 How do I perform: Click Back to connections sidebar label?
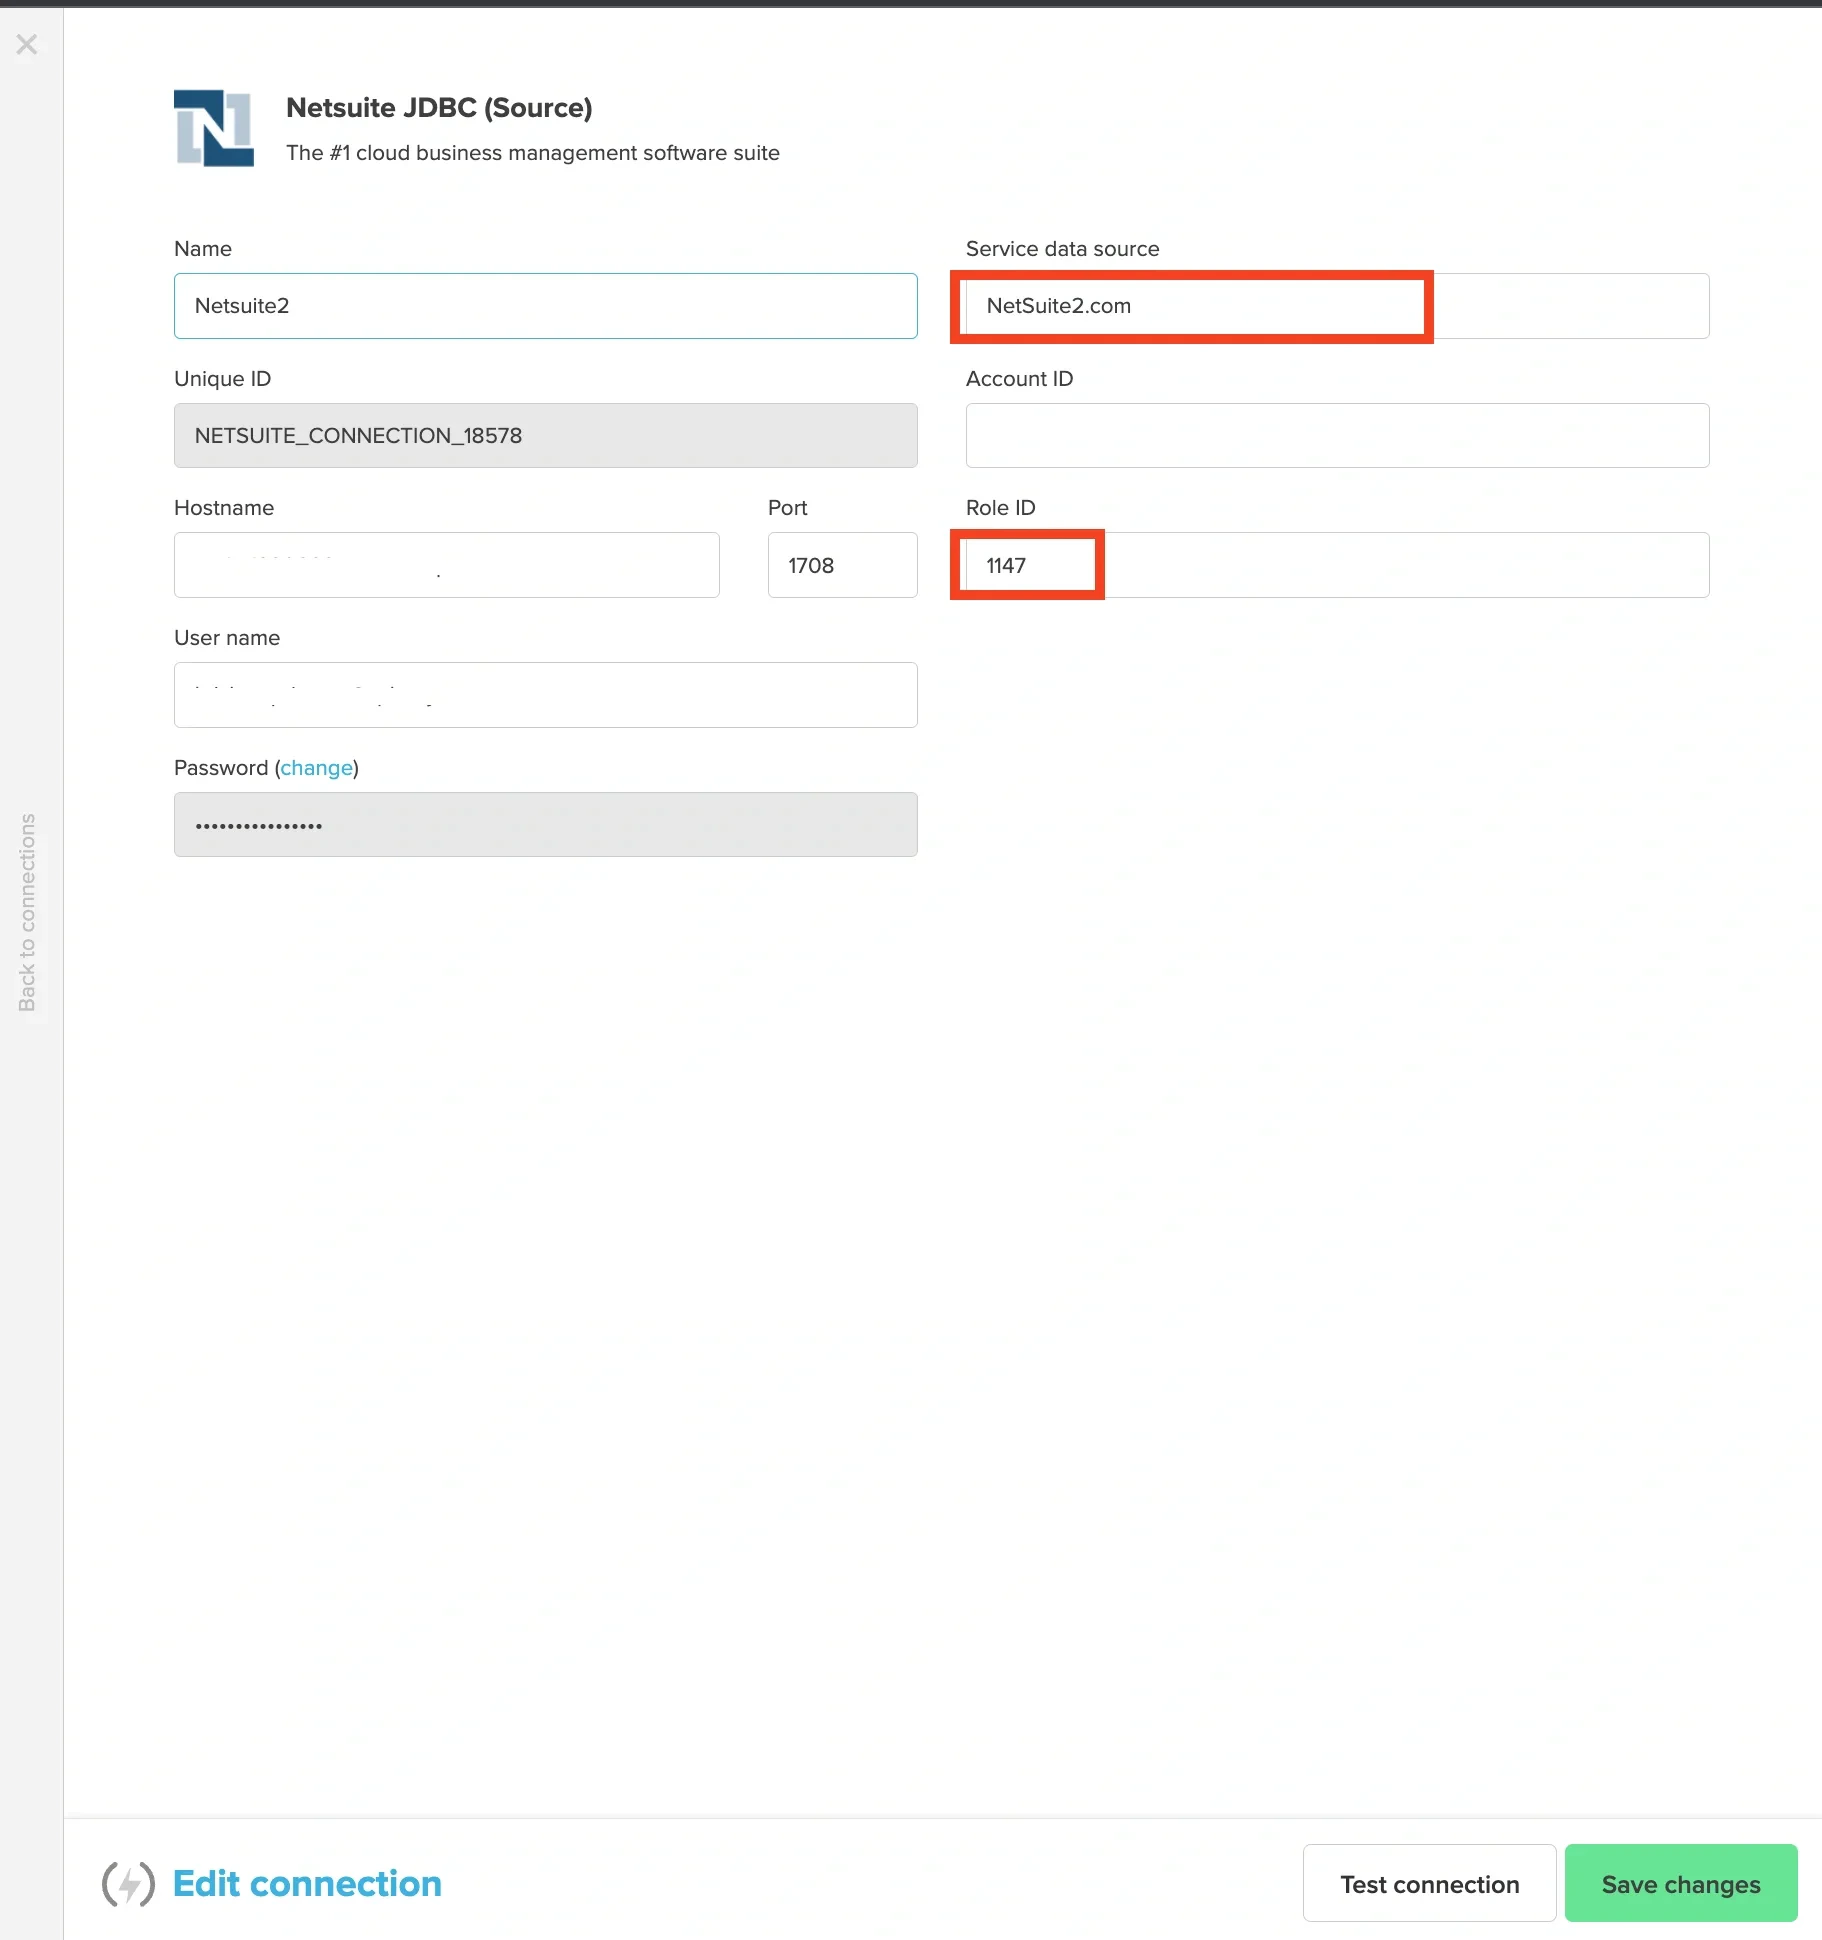pos(29,910)
